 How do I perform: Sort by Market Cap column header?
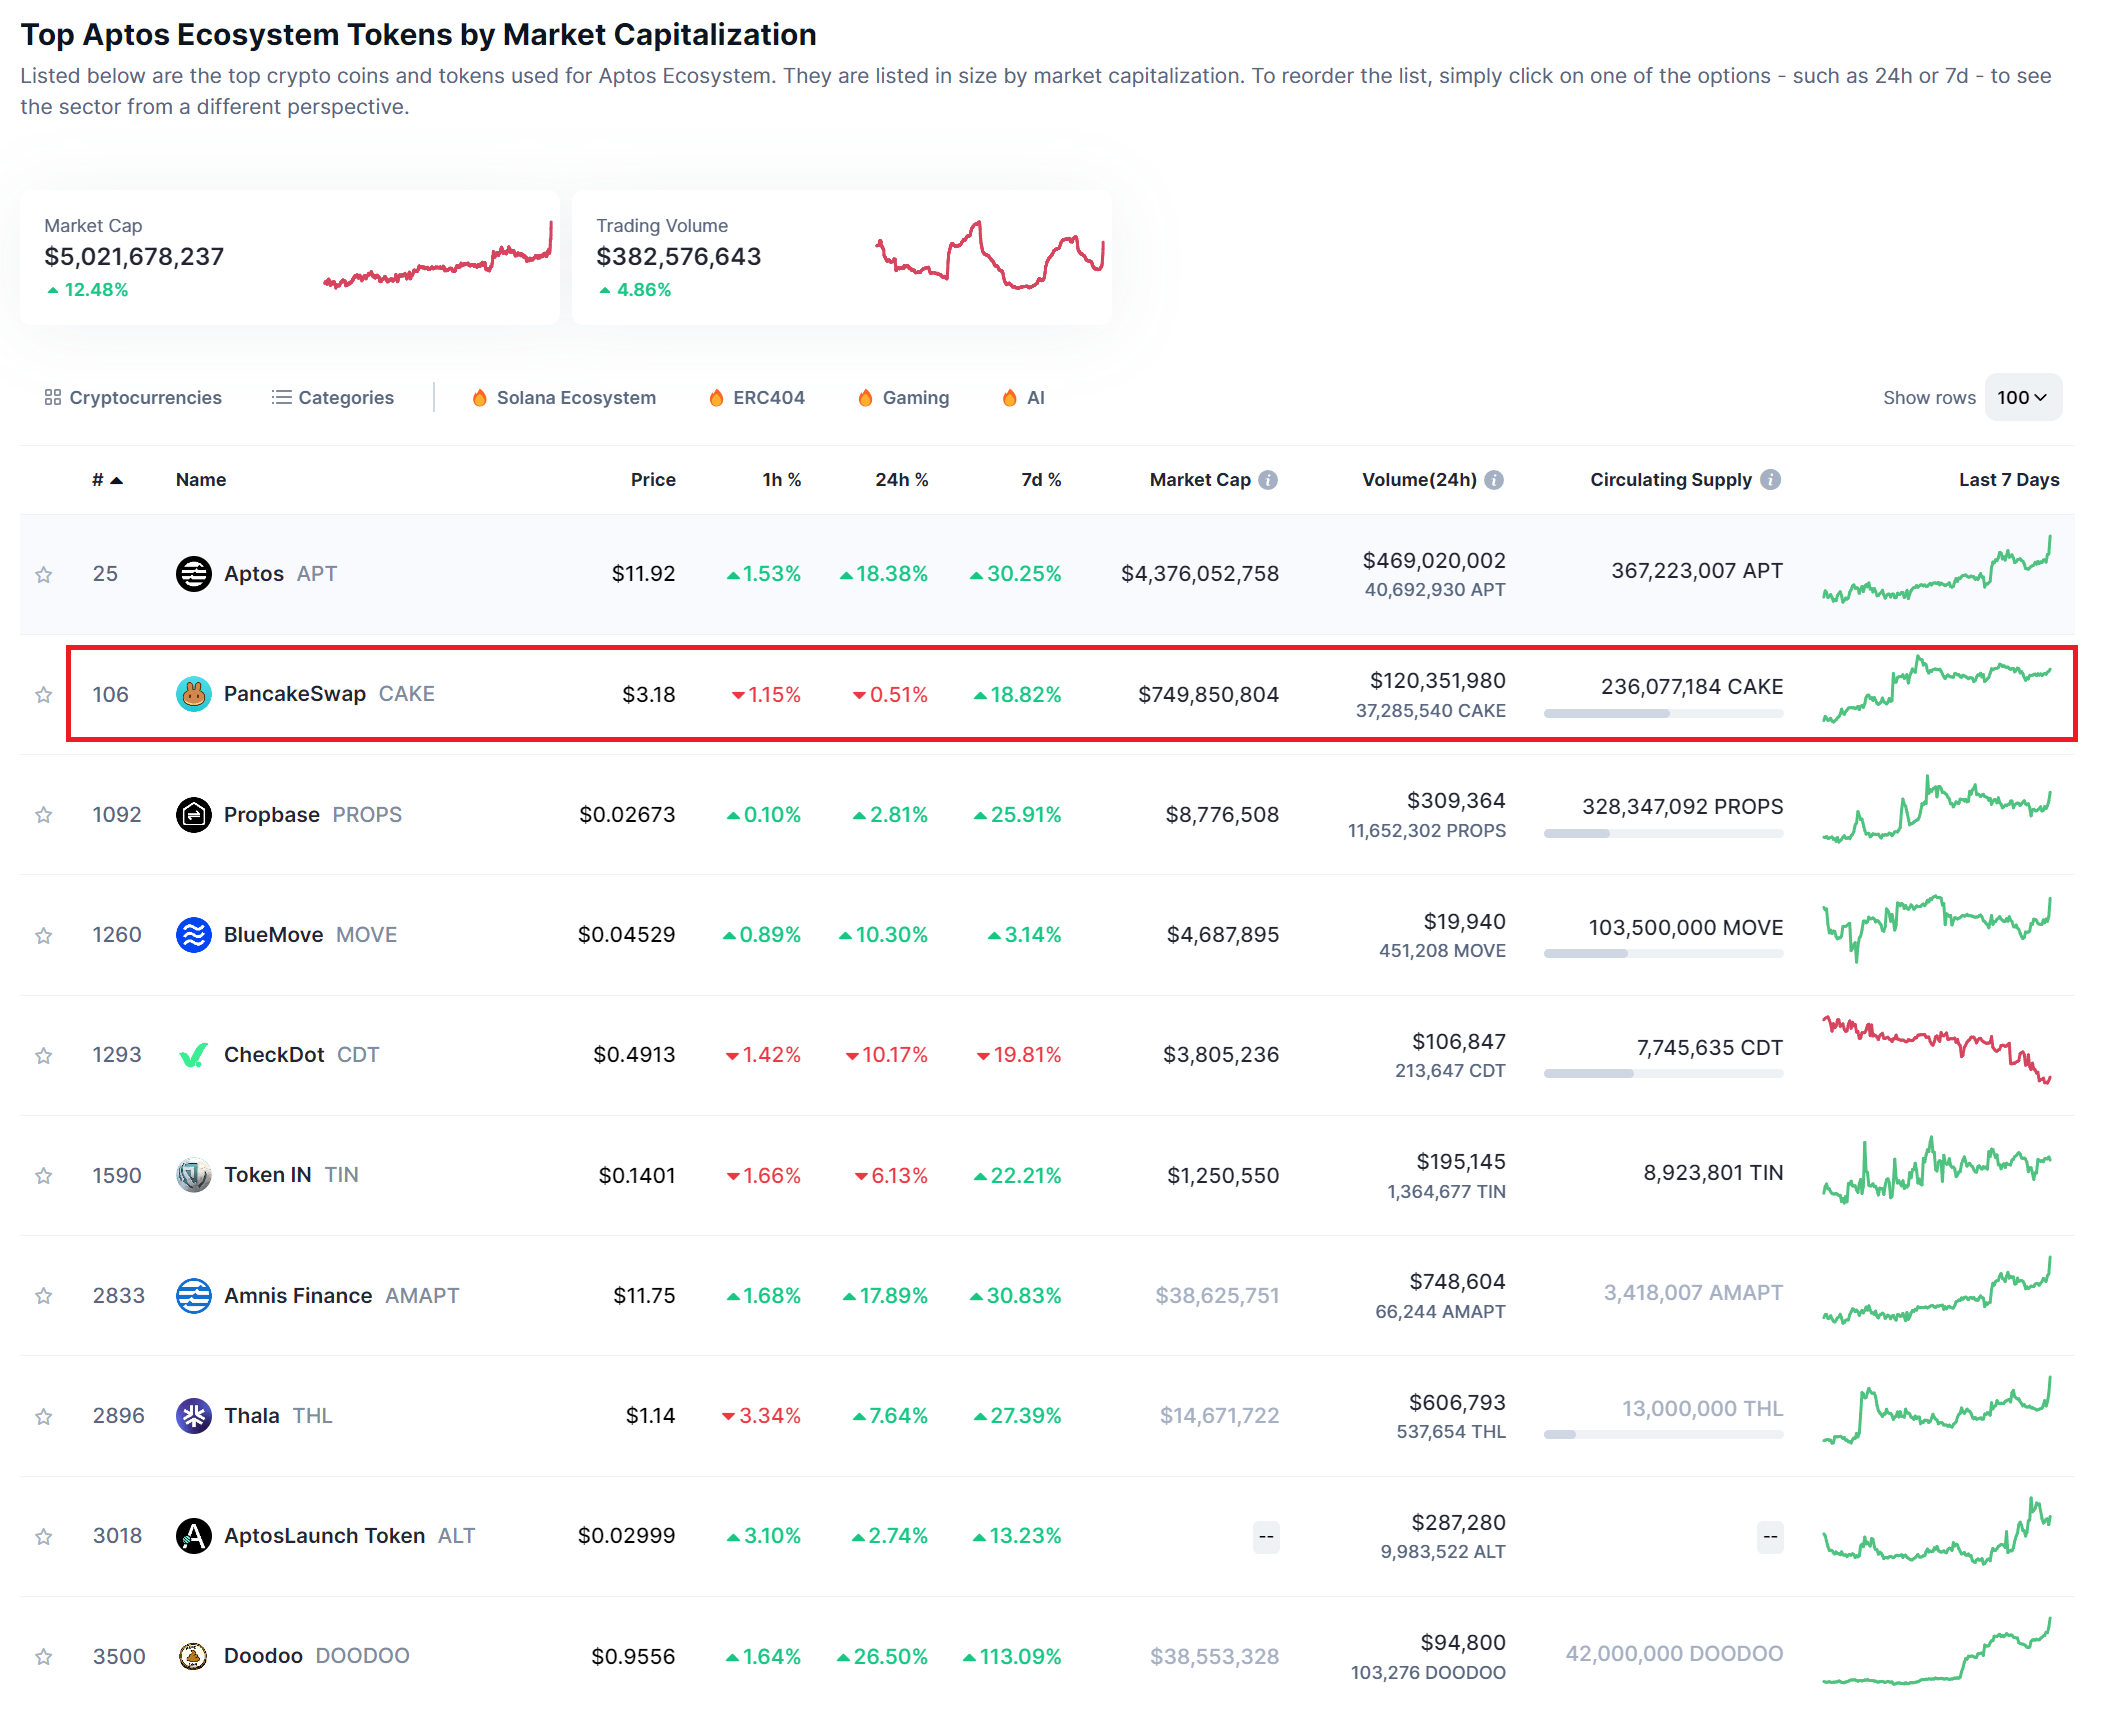point(1200,480)
